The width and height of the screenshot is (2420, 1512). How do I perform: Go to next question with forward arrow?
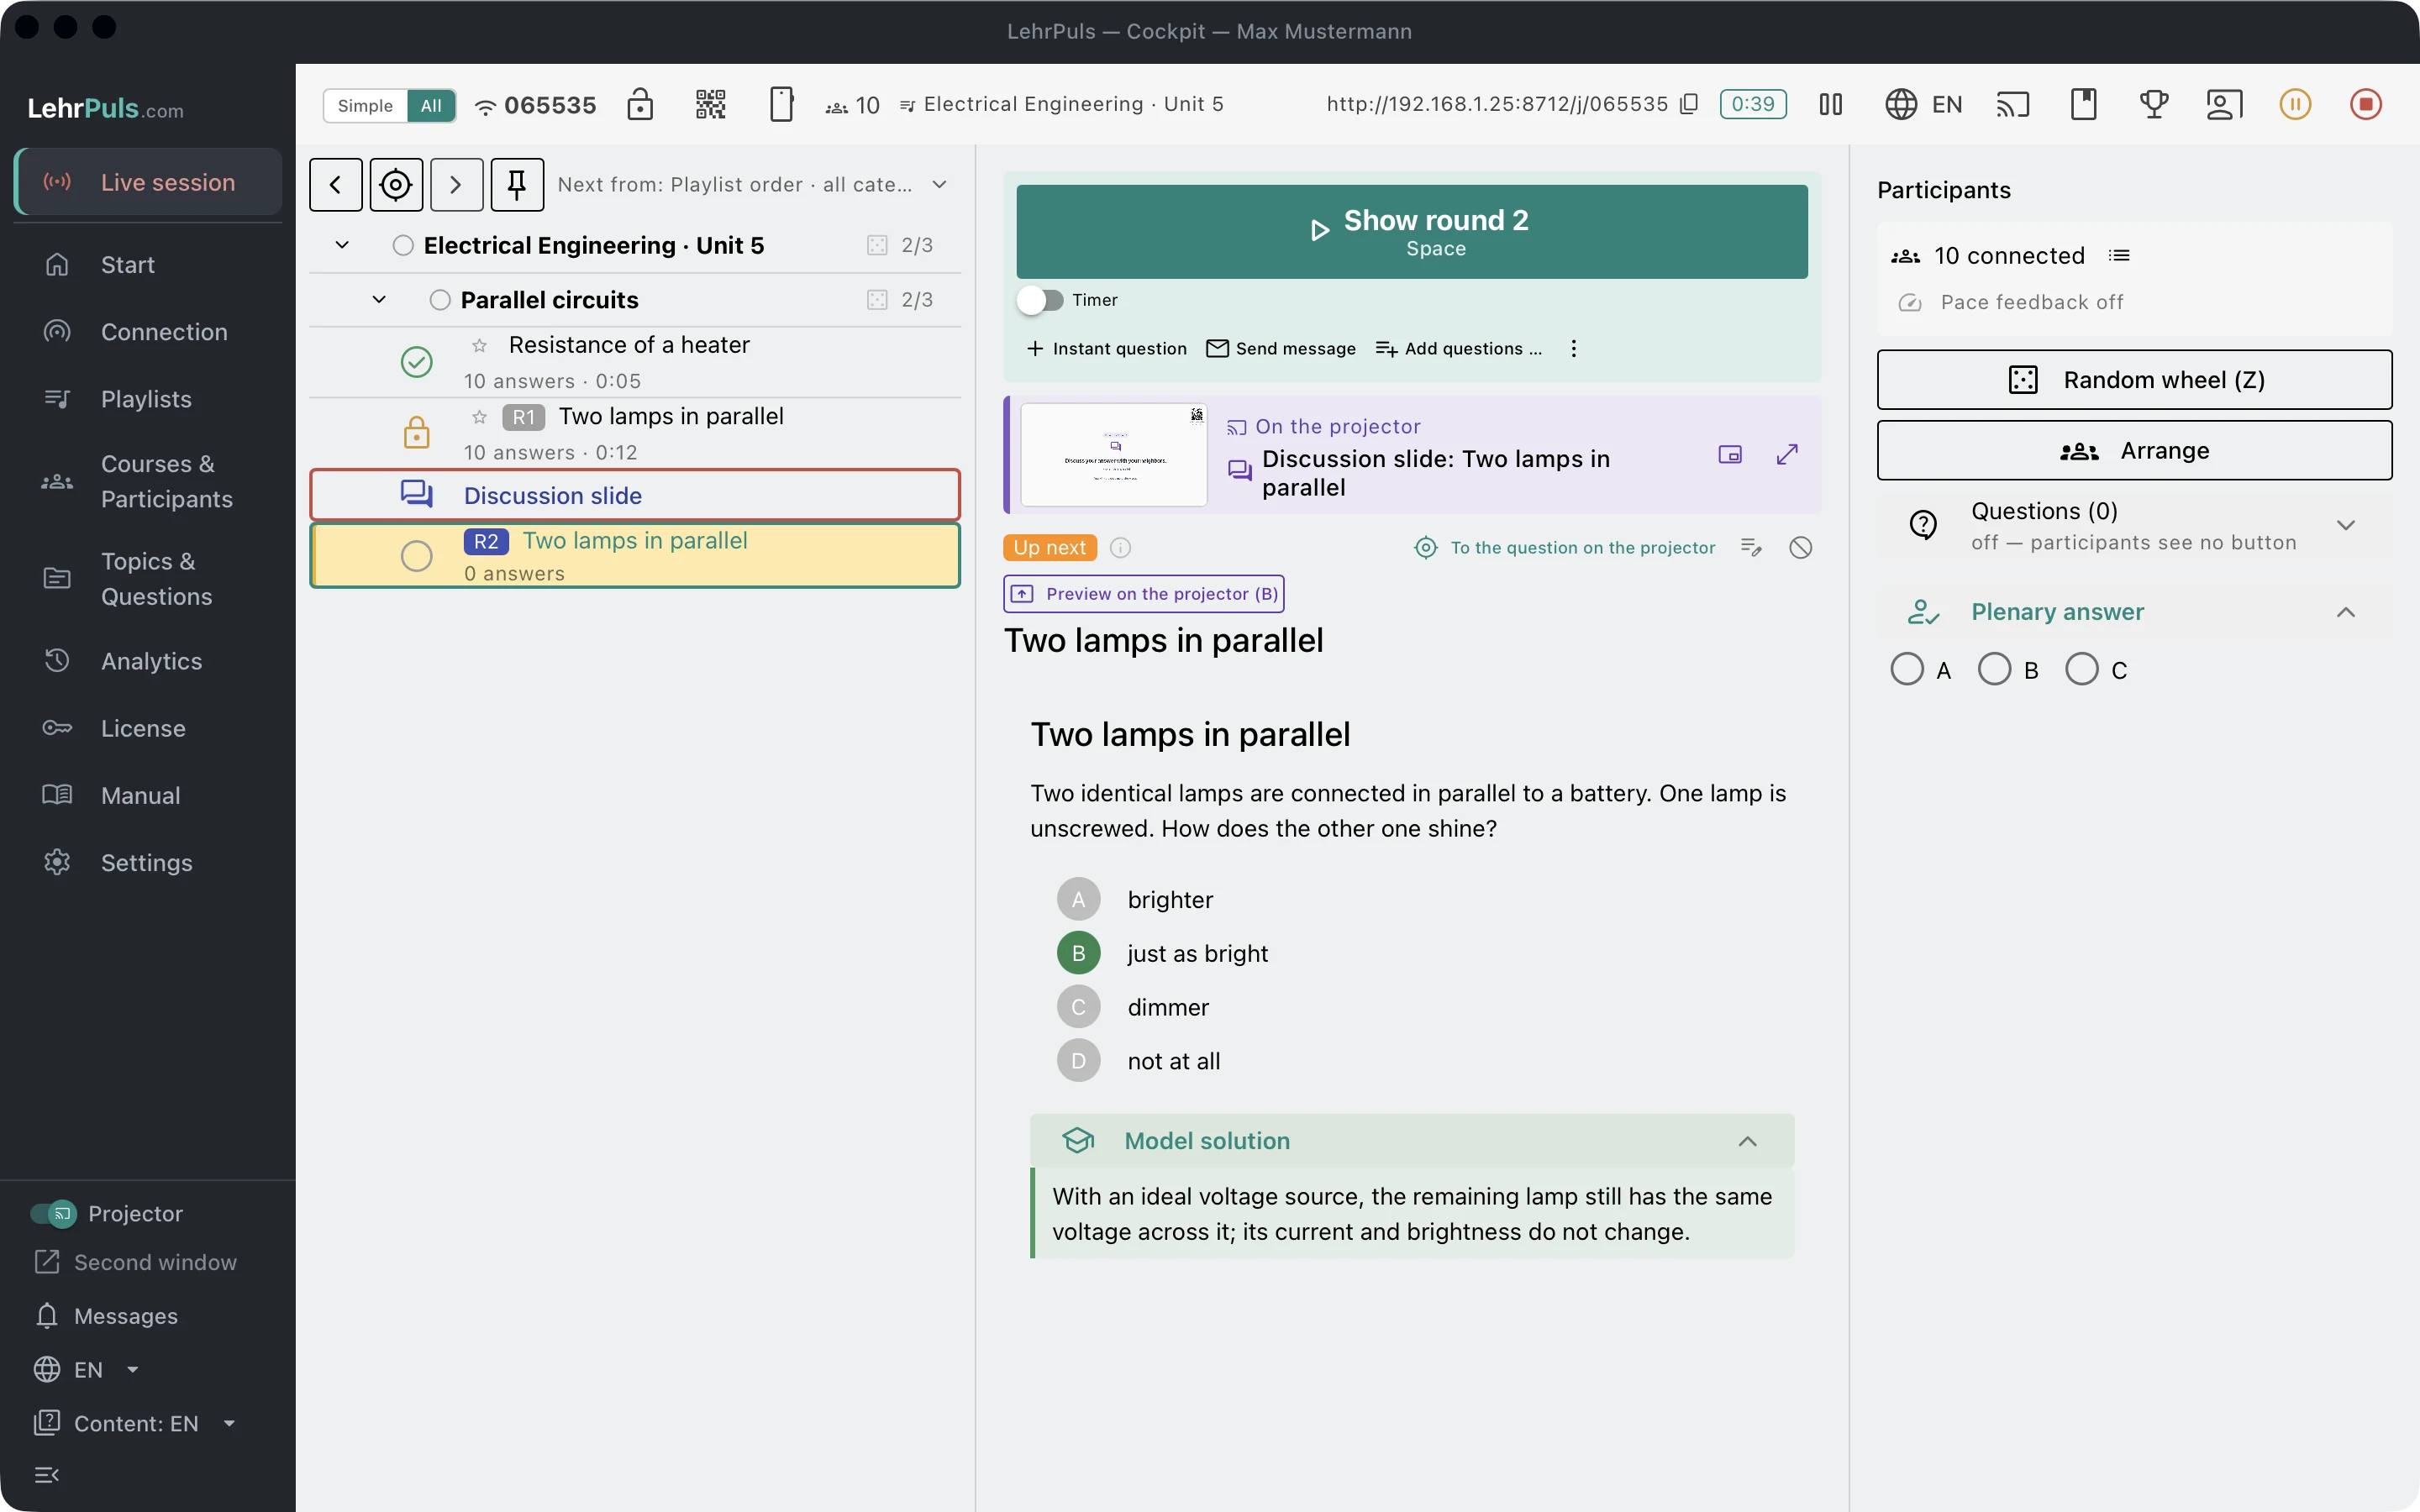[456, 184]
